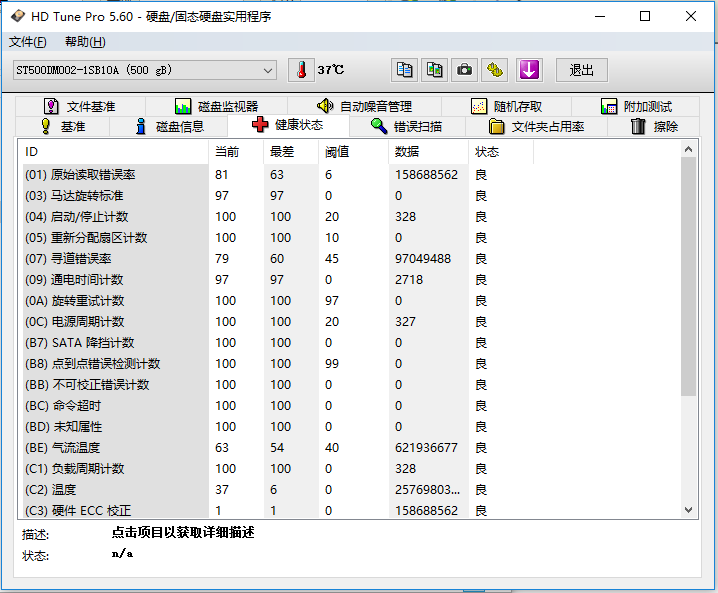Click the attribute list vertical scrollbar thumb

click(x=688, y=277)
